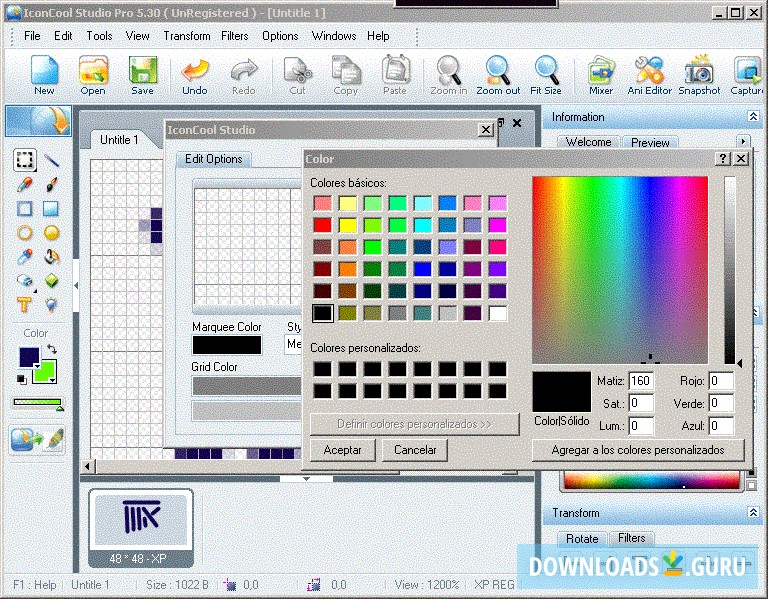The width and height of the screenshot is (768, 599).
Task: Click the dark blue foreground color
Action: coord(29,357)
